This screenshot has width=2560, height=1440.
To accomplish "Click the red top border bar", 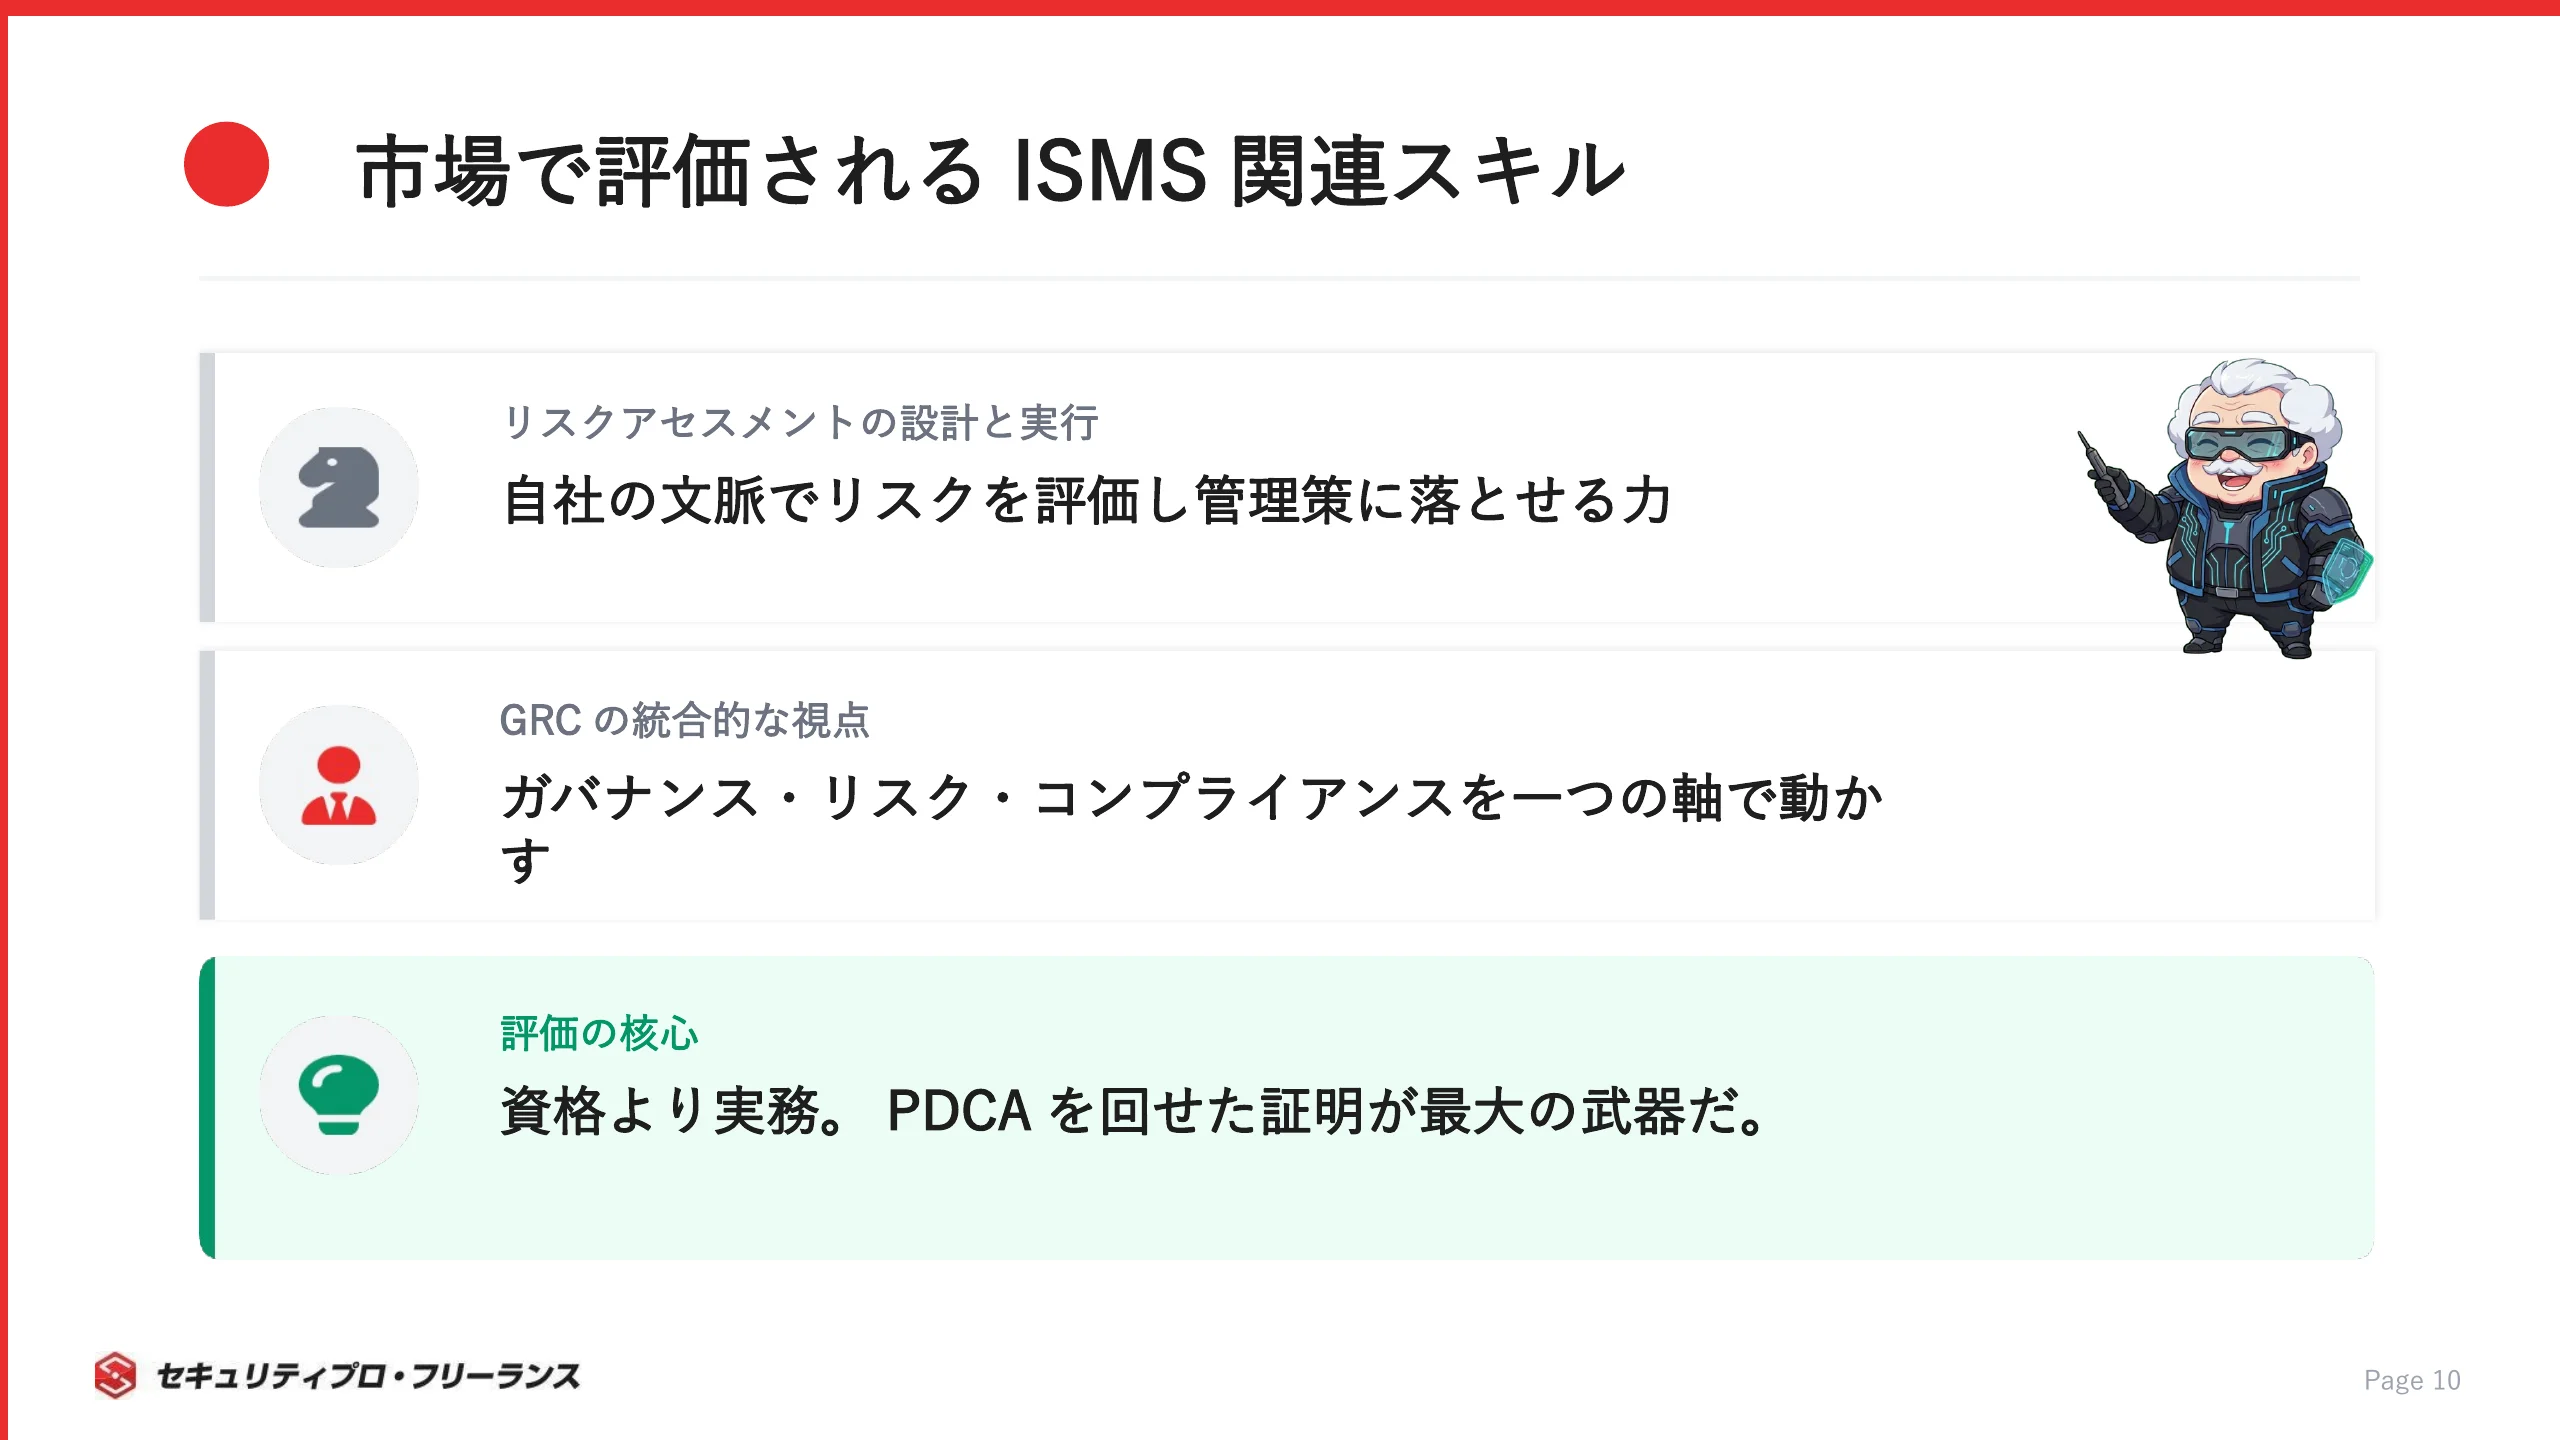I will pos(1280,7).
